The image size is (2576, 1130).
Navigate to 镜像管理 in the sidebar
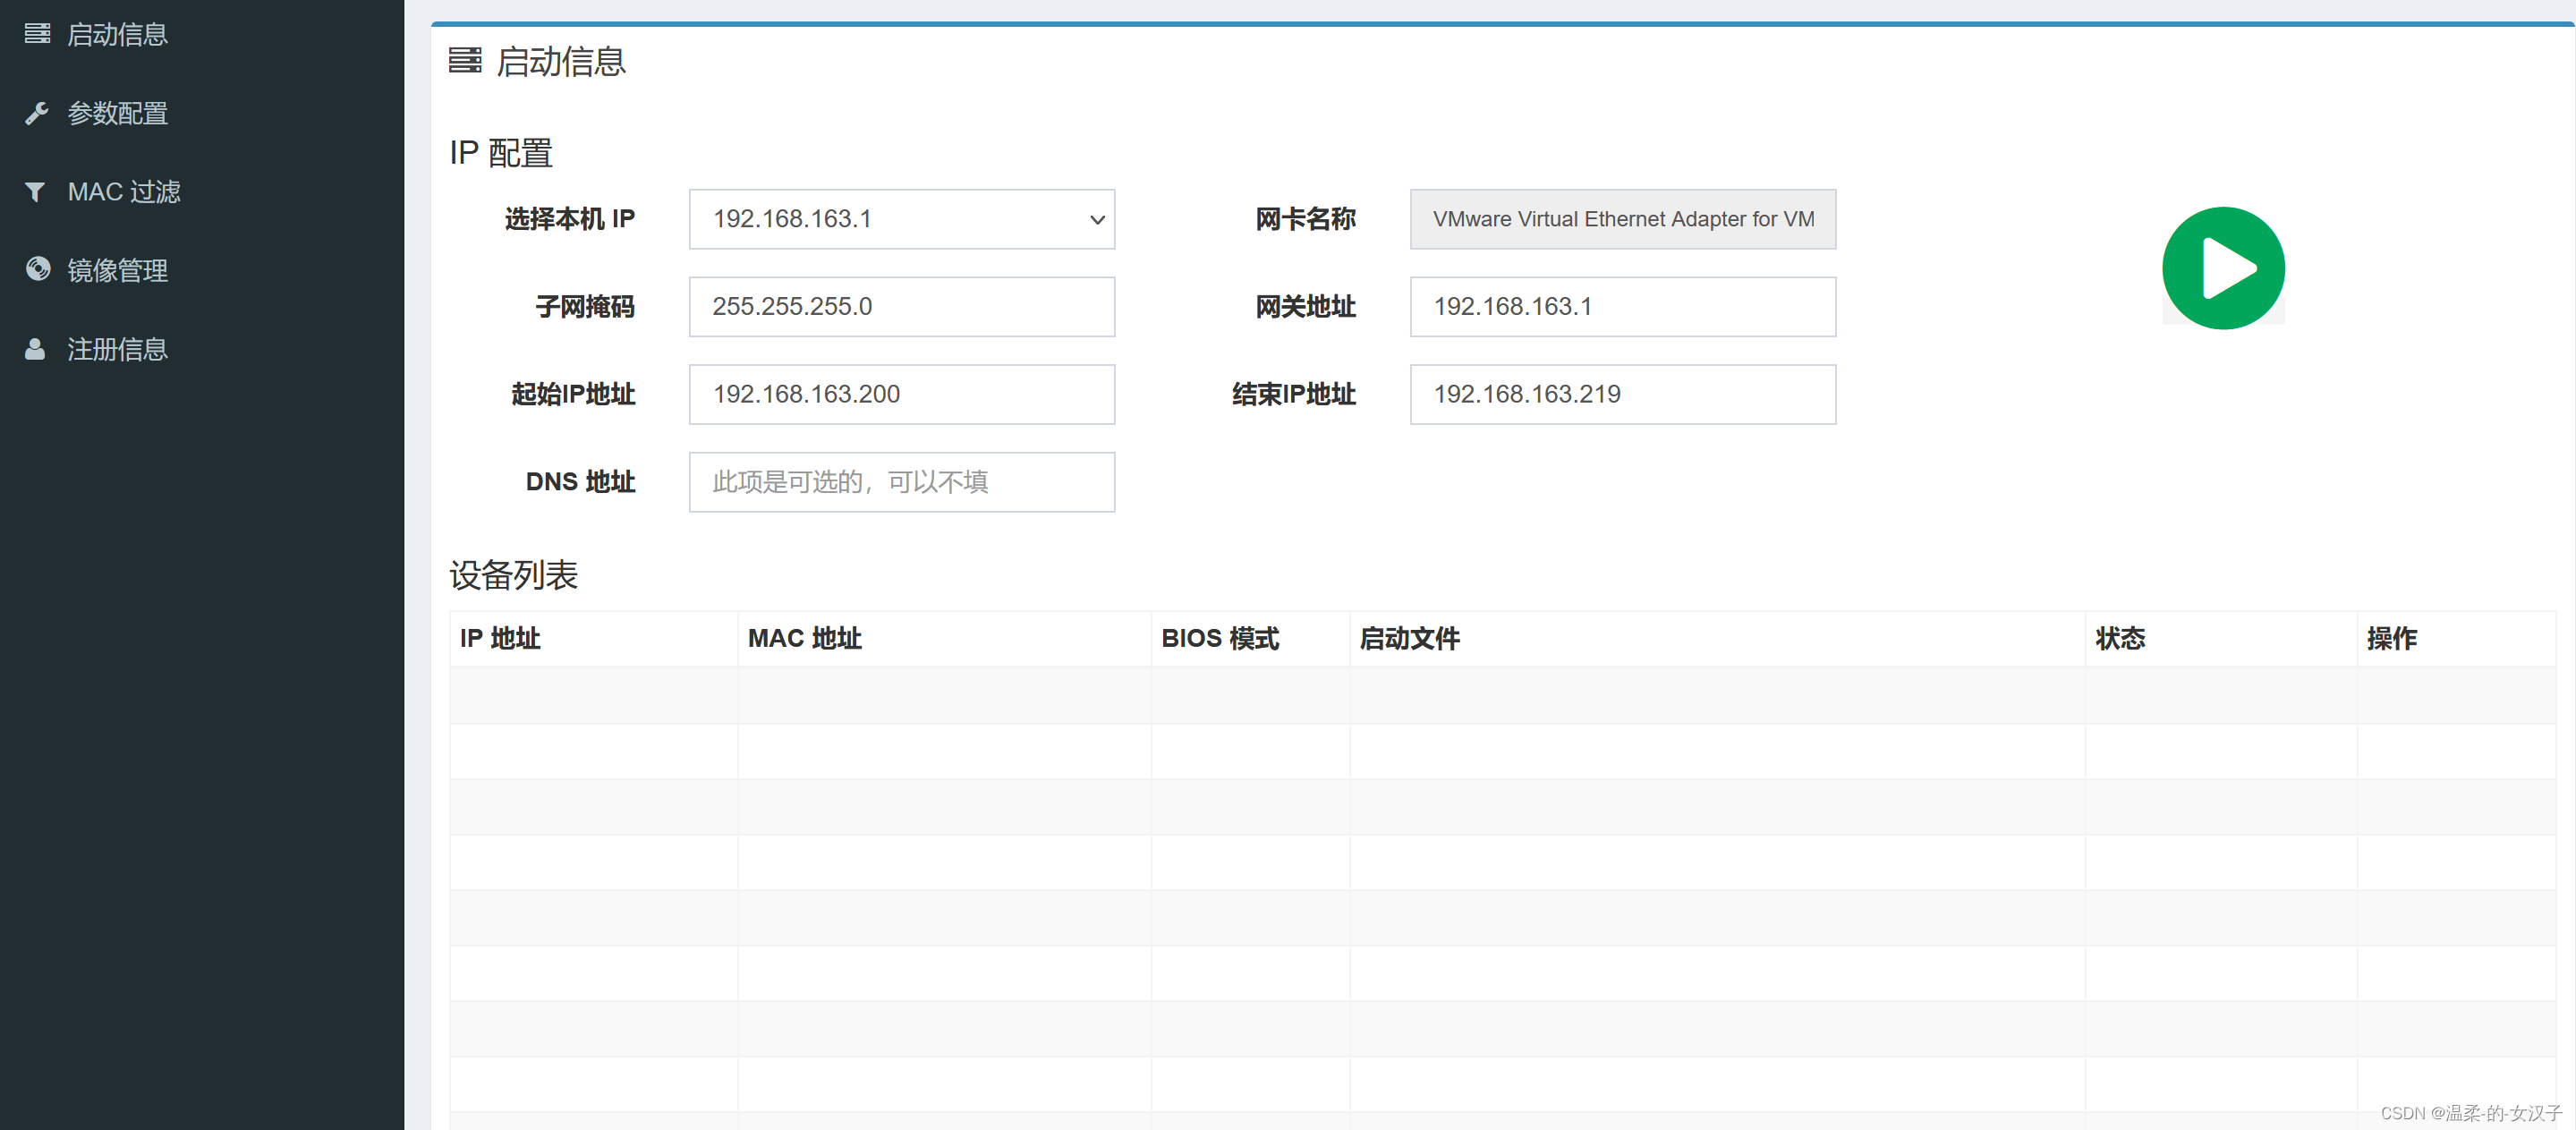coord(117,270)
